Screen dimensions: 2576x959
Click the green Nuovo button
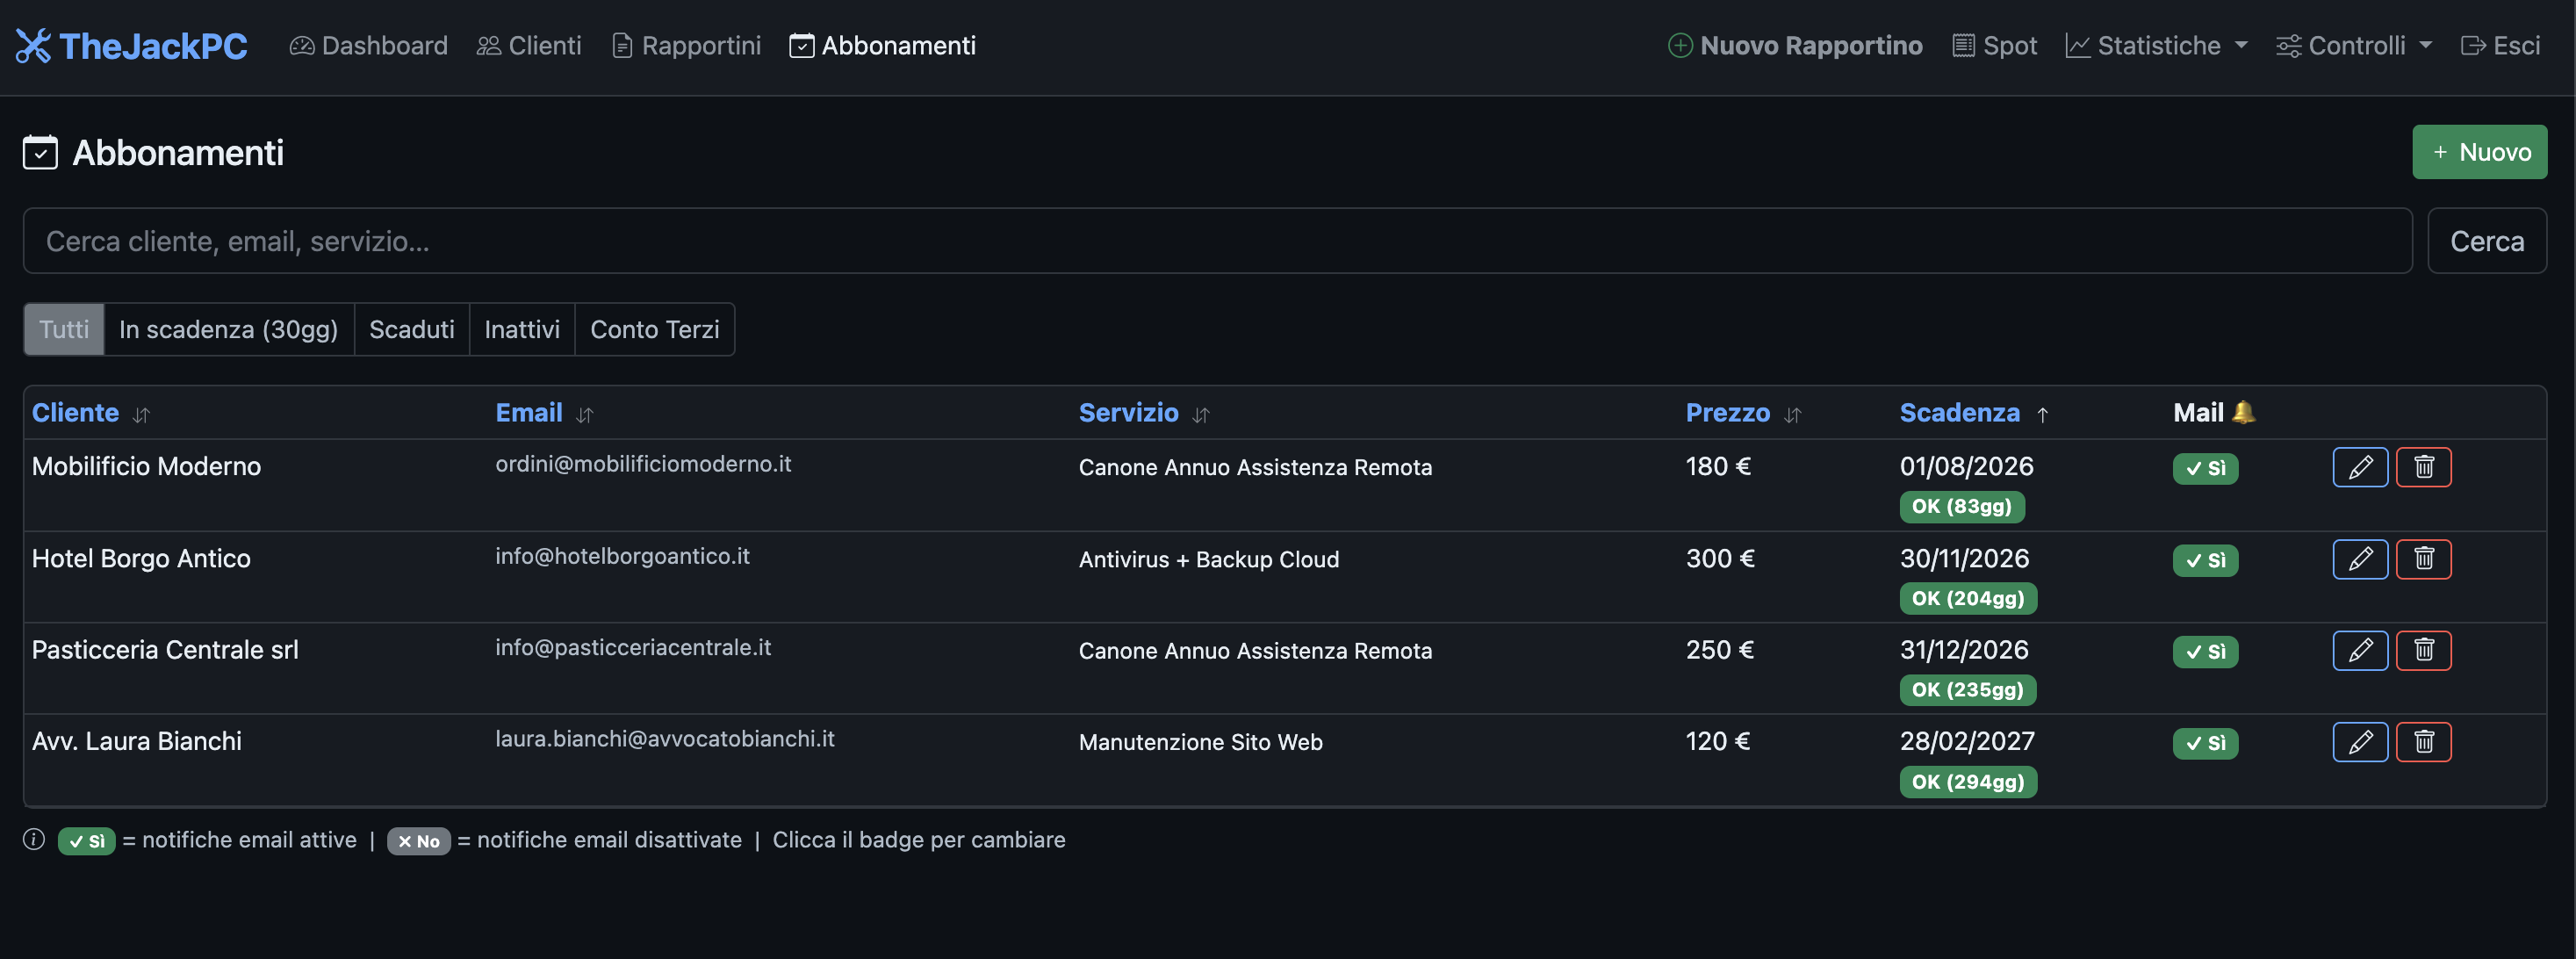point(2479,152)
